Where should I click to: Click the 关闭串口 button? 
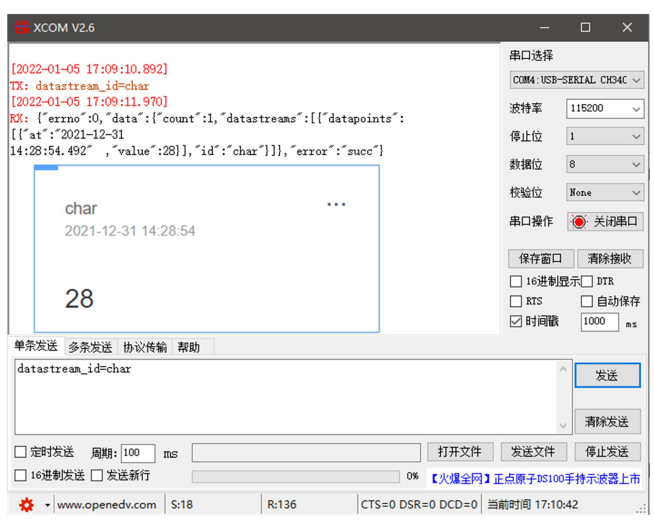coord(605,221)
